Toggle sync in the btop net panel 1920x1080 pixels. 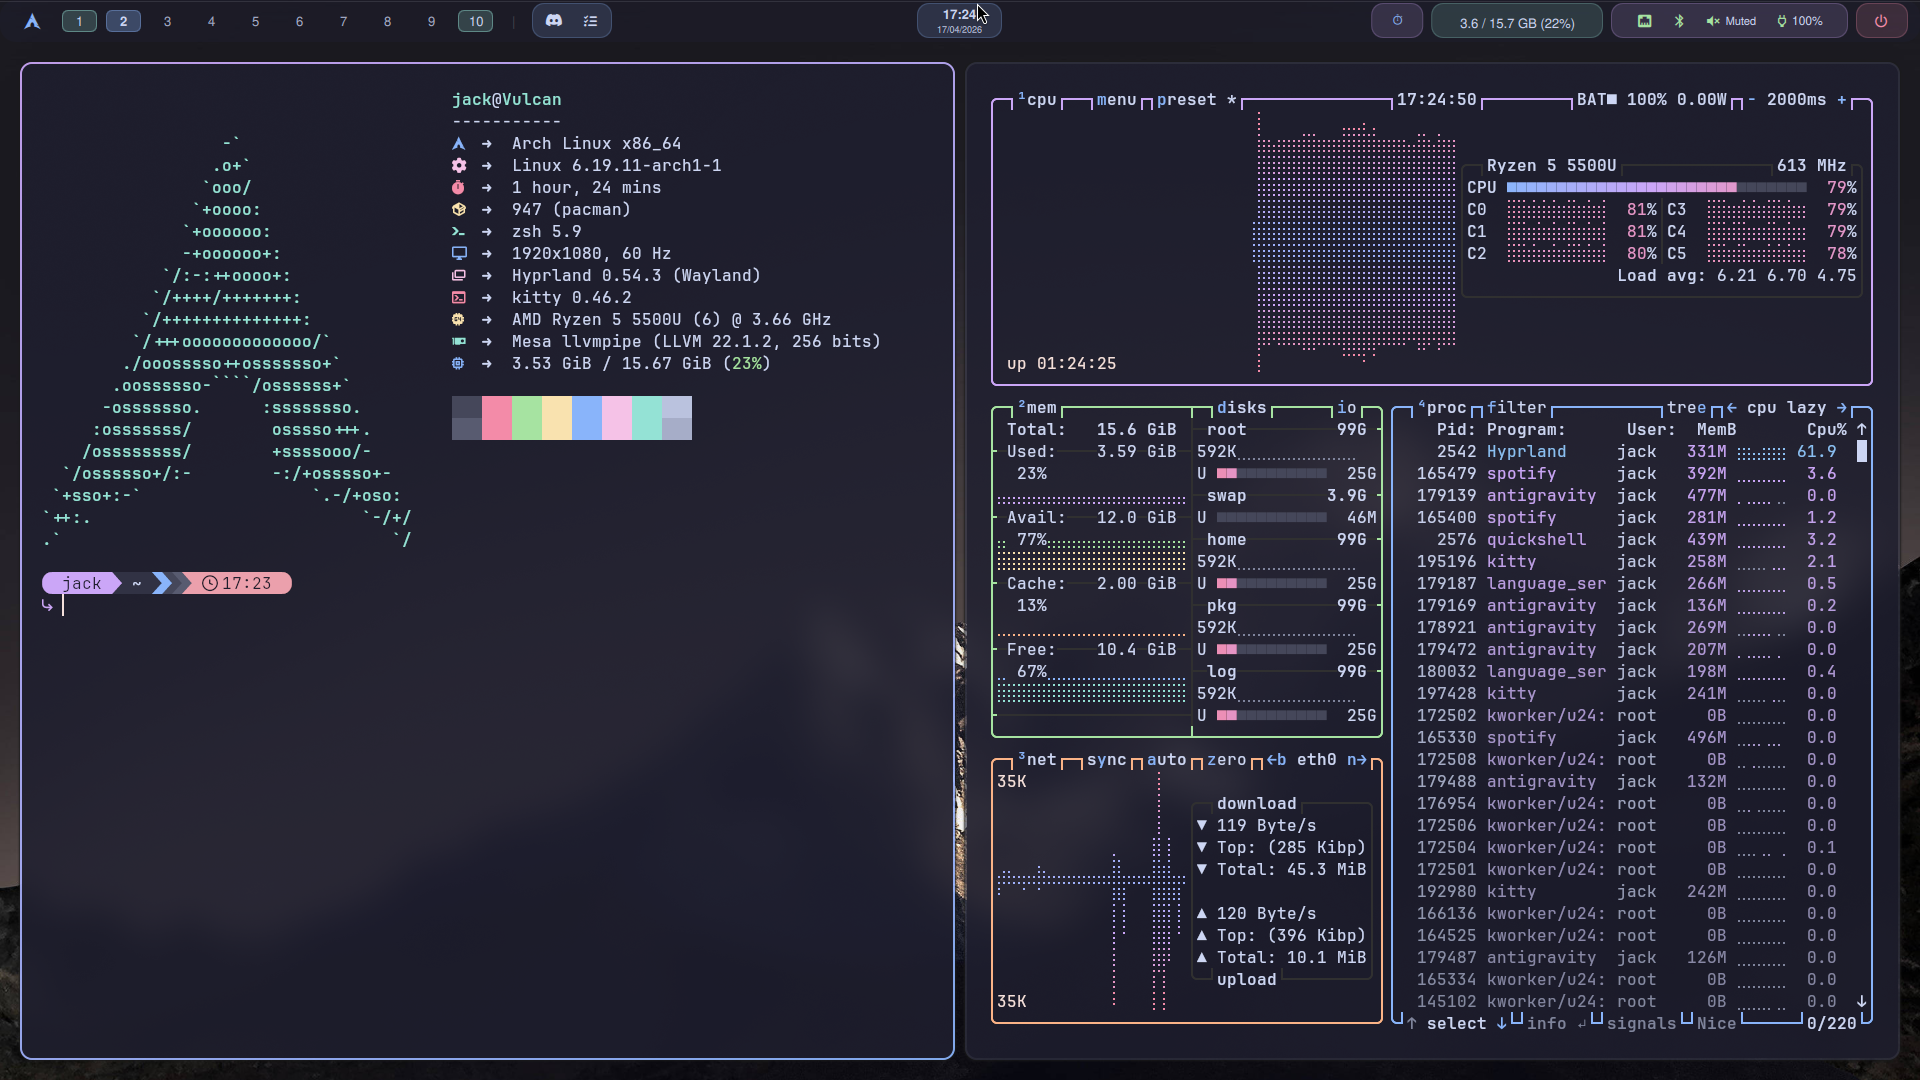coord(1107,760)
